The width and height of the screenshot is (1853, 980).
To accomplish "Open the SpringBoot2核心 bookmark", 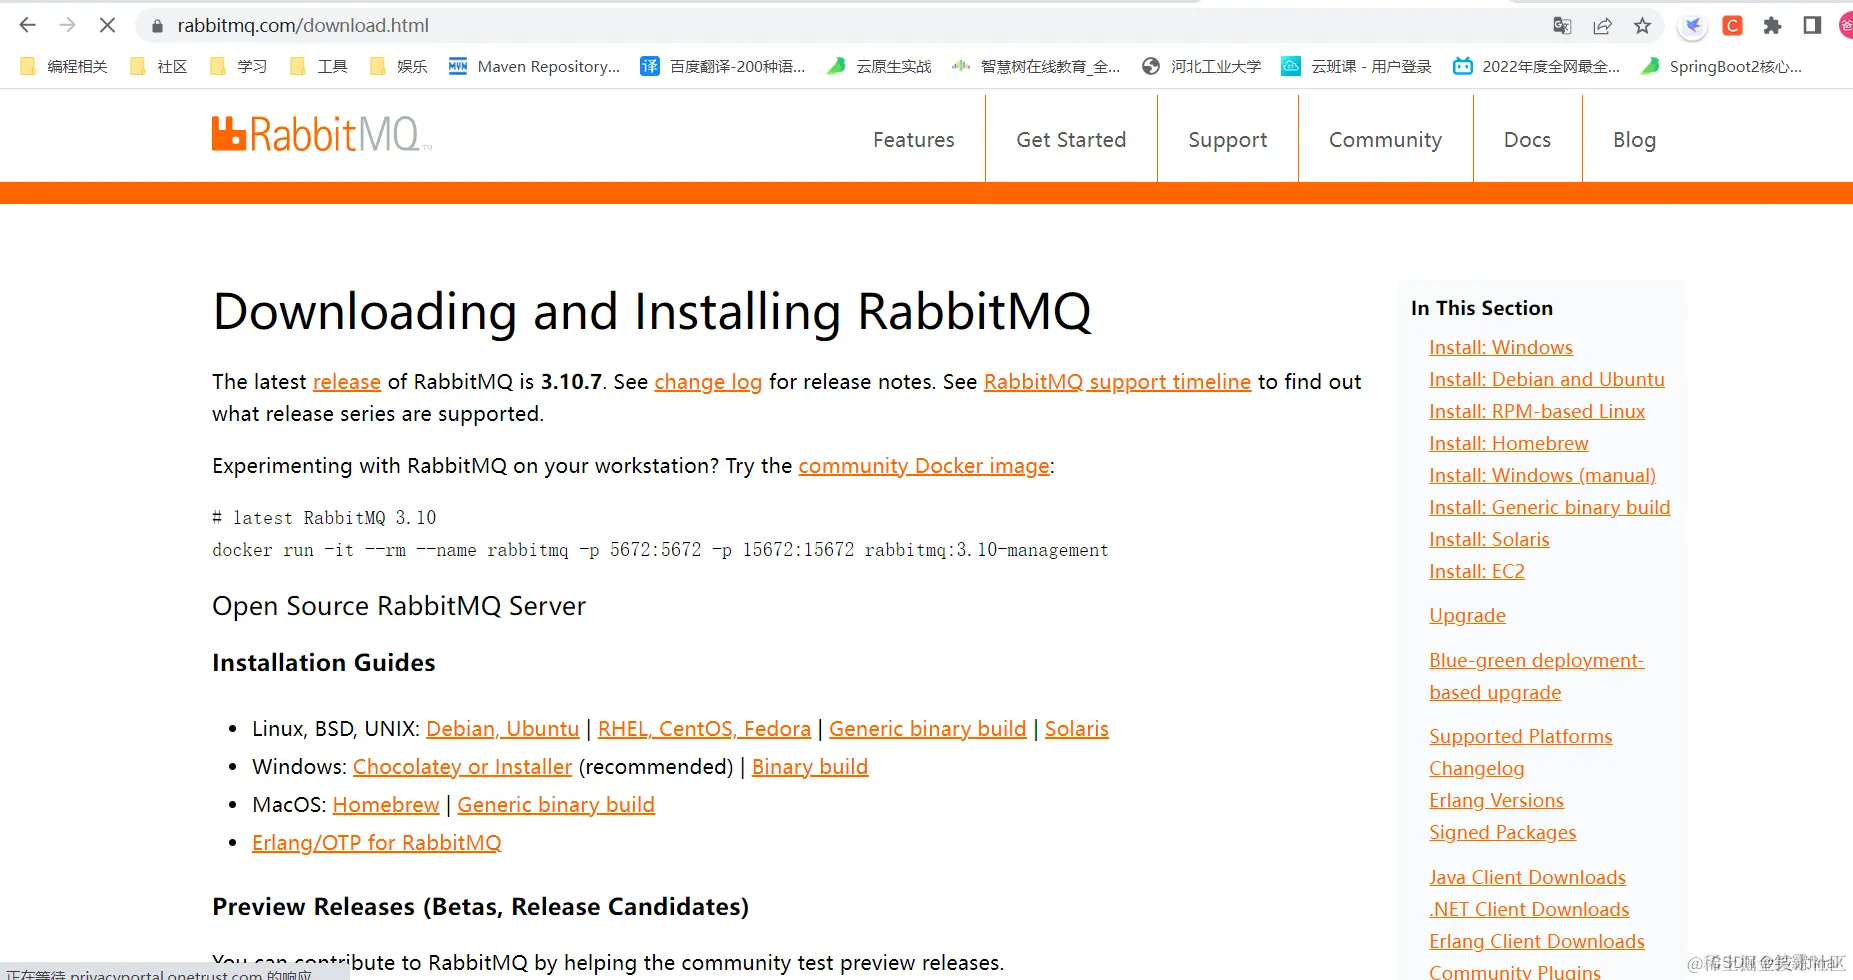I will click(x=1721, y=66).
